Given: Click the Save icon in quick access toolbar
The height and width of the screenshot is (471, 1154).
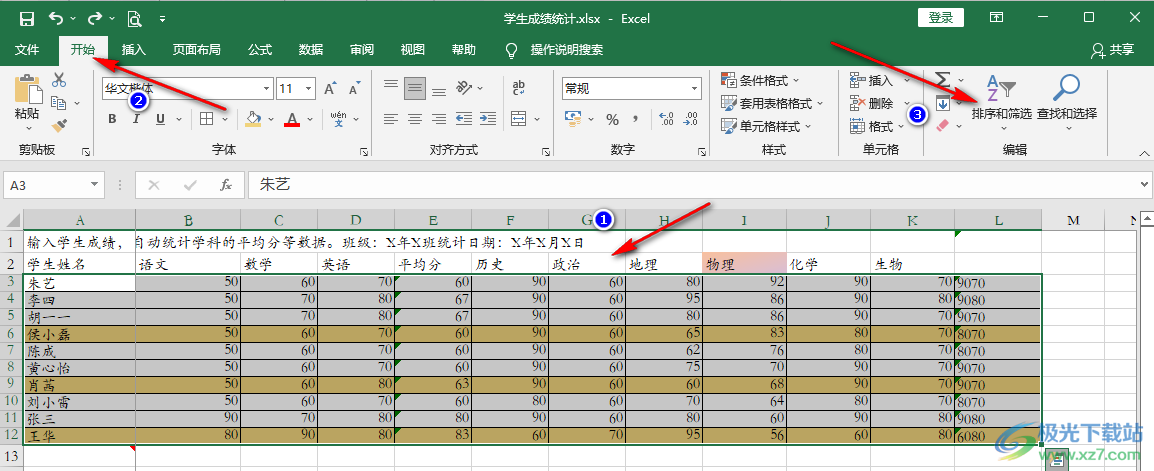Looking at the screenshot, I should 27,18.
